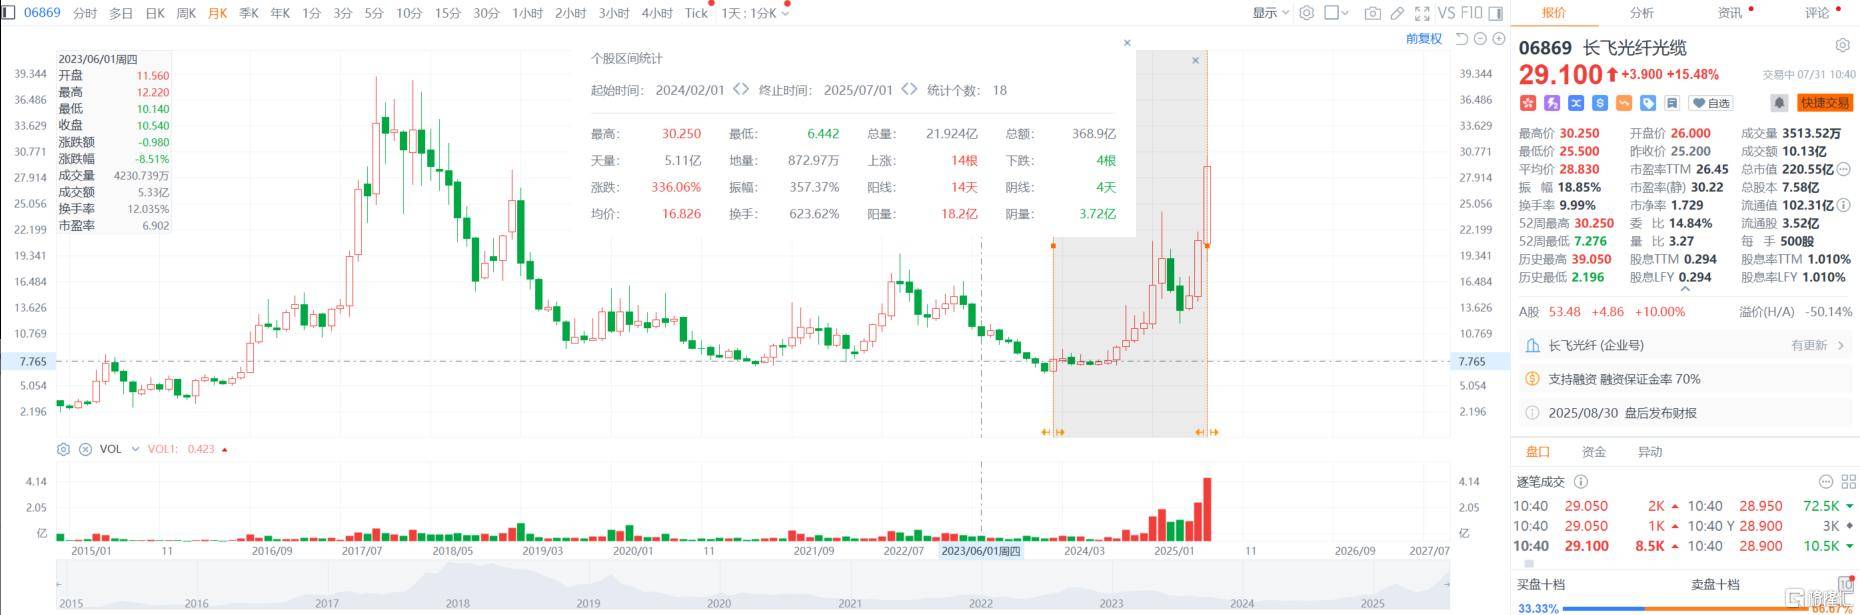Show info about 逐笔成交
This screenshot has height=615, width=1860.
pos(1581,482)
